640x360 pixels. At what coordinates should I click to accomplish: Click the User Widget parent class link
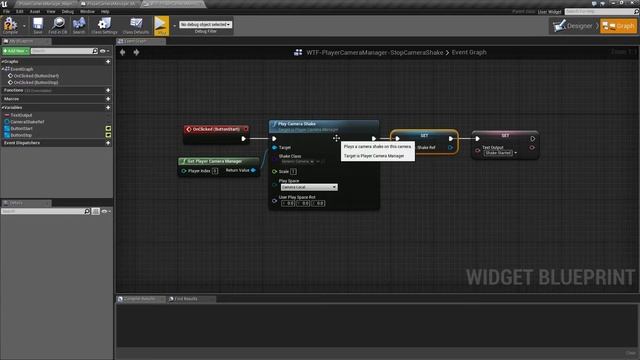(549, 12)
